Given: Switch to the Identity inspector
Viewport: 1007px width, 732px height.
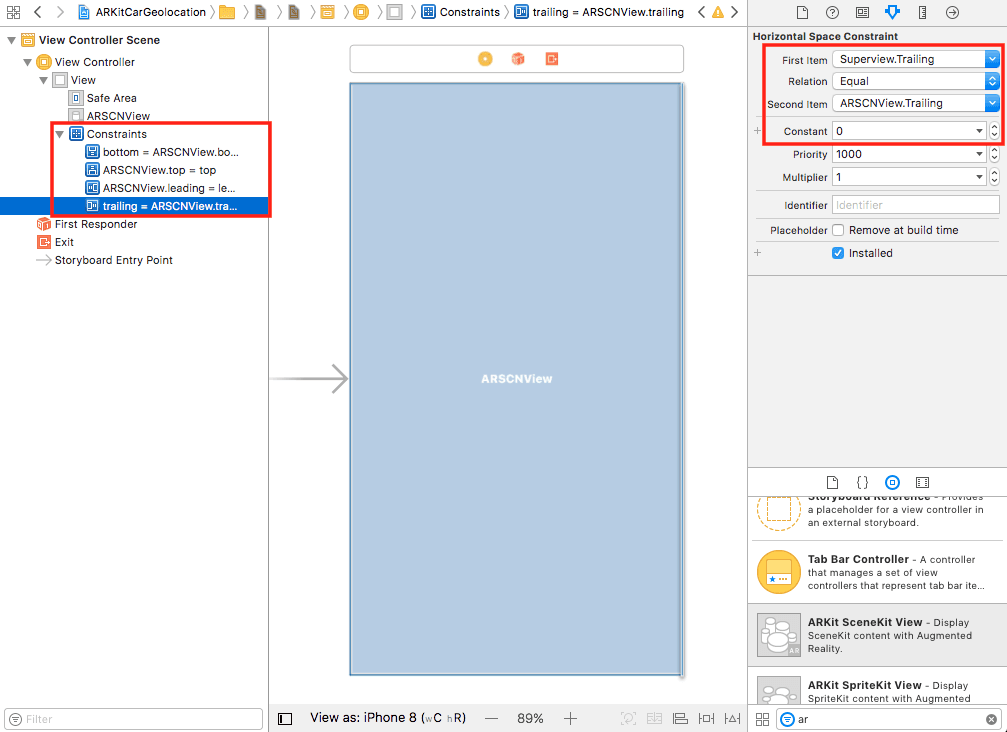Looking at the screenshot, I should click(862, 12).
